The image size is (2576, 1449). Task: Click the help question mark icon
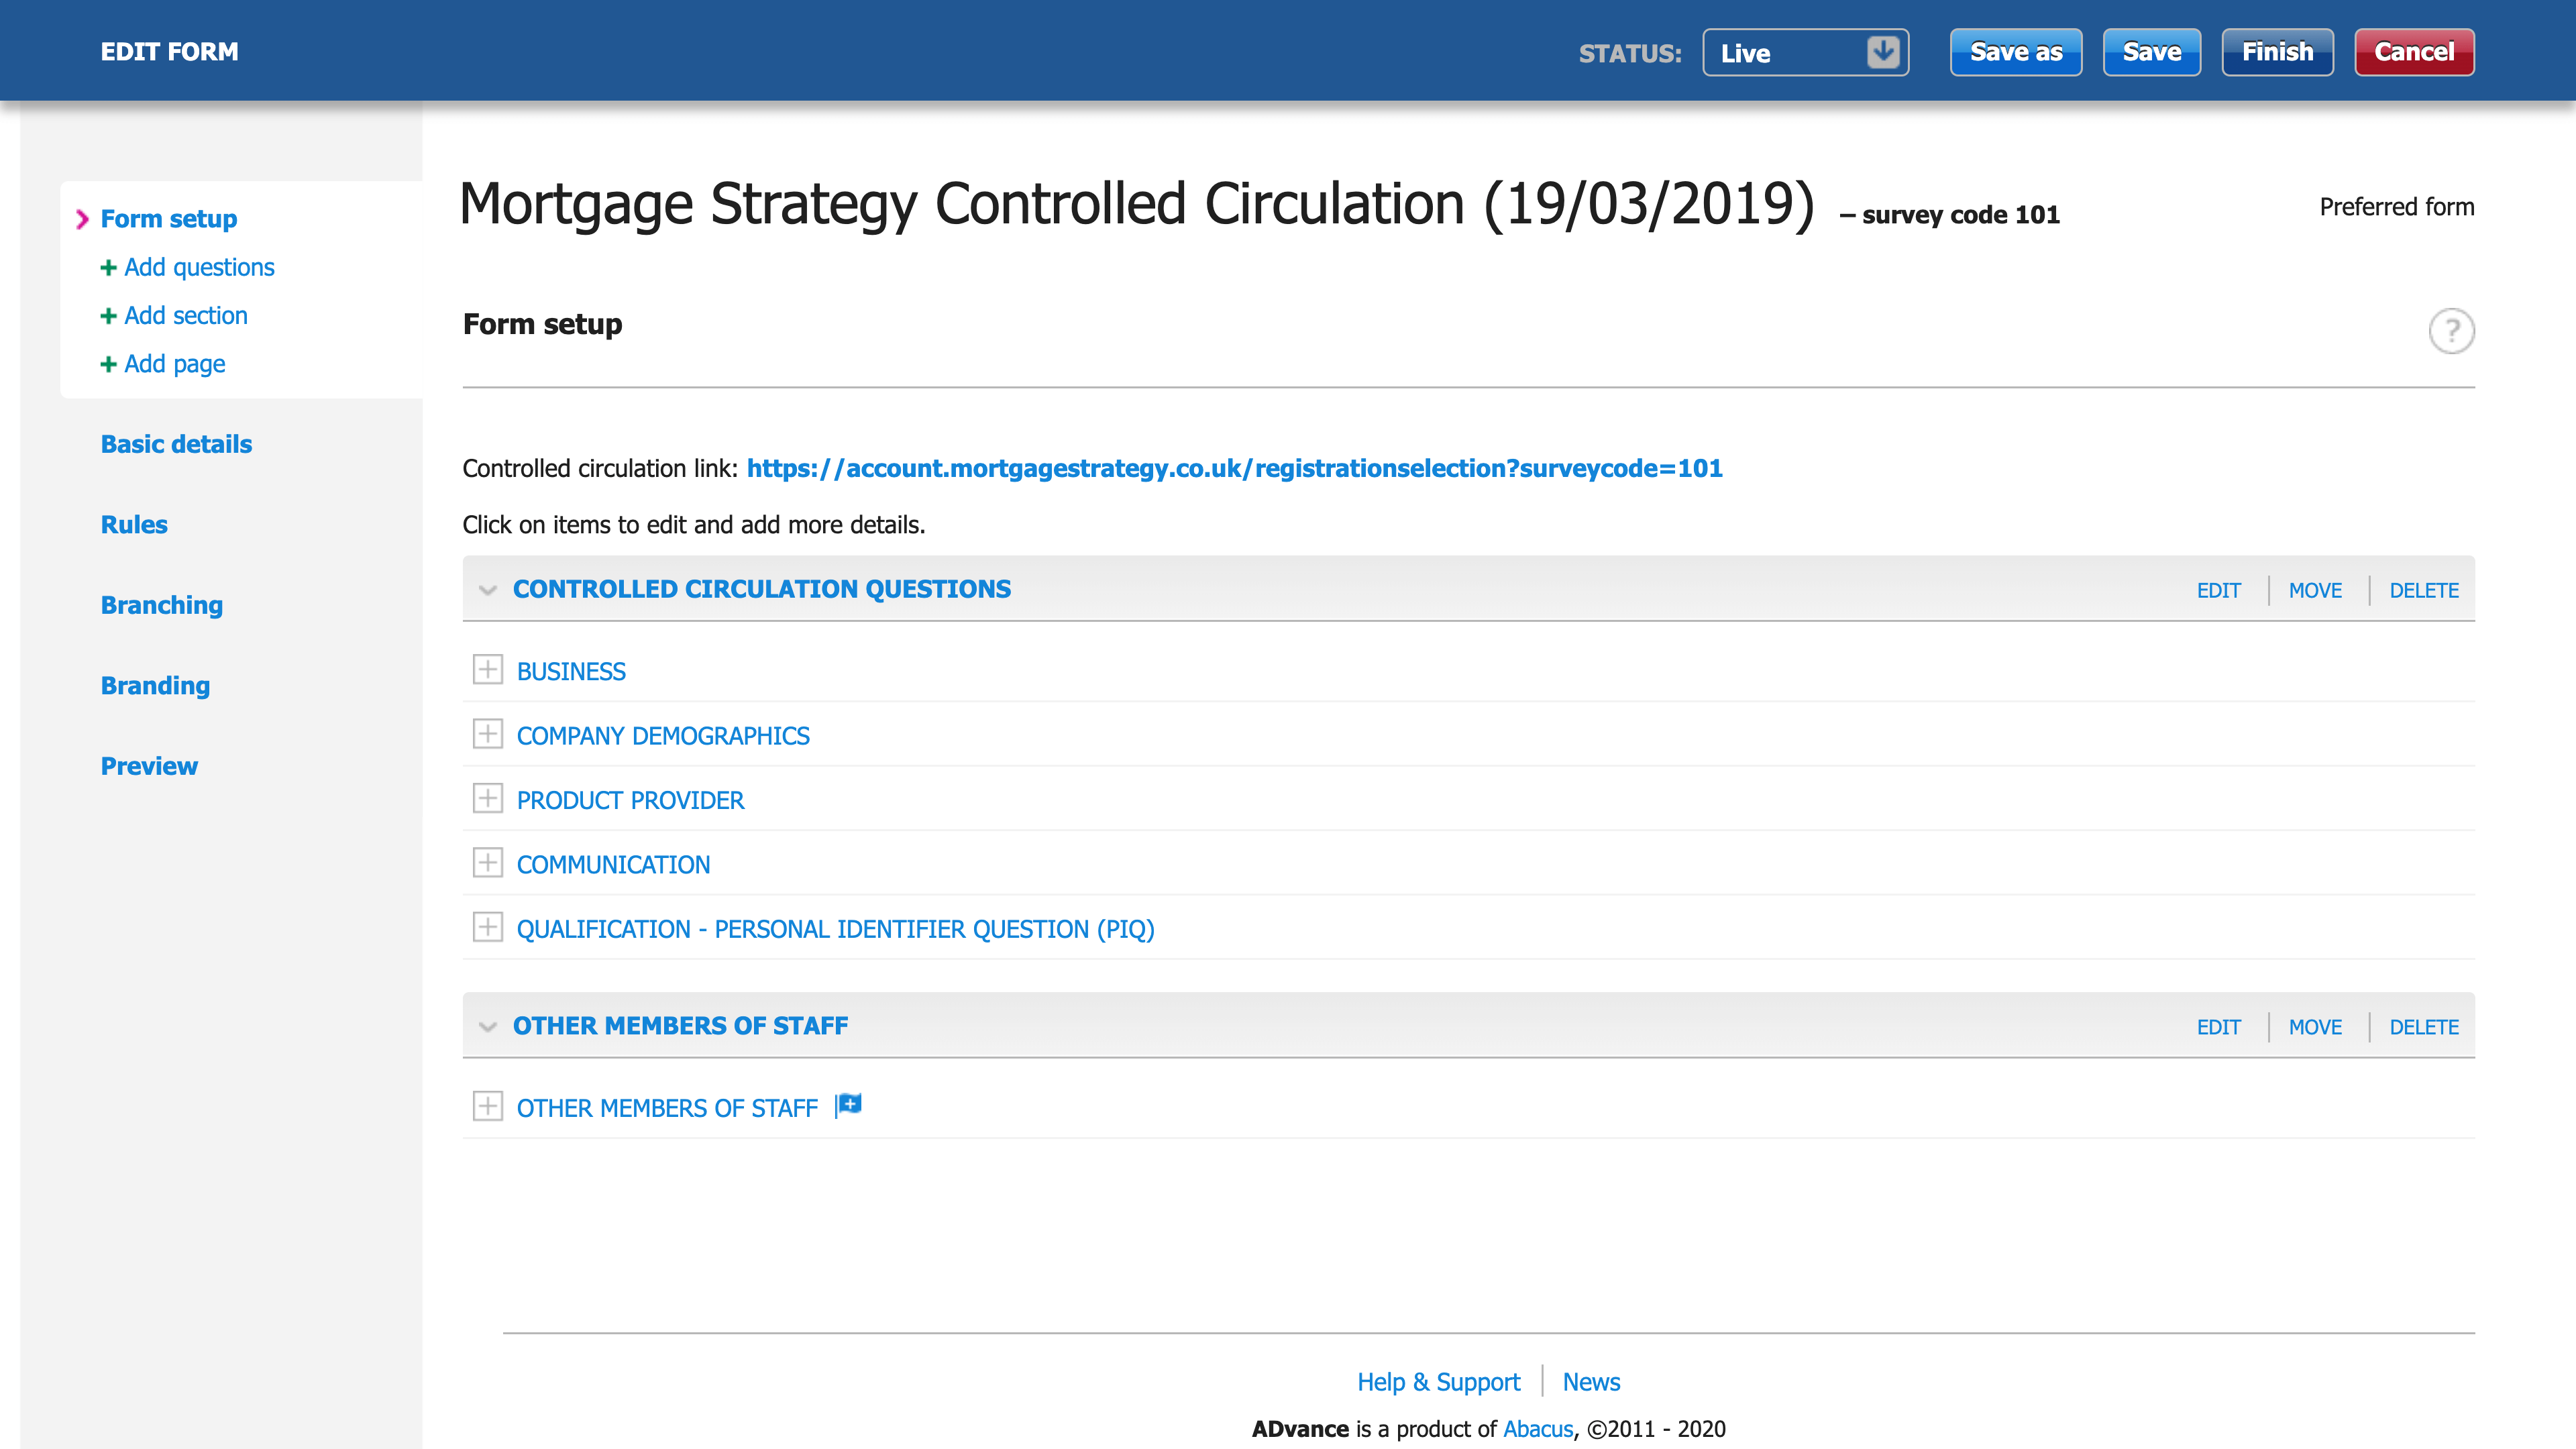pyautogui.click(x=2451, y=331)
